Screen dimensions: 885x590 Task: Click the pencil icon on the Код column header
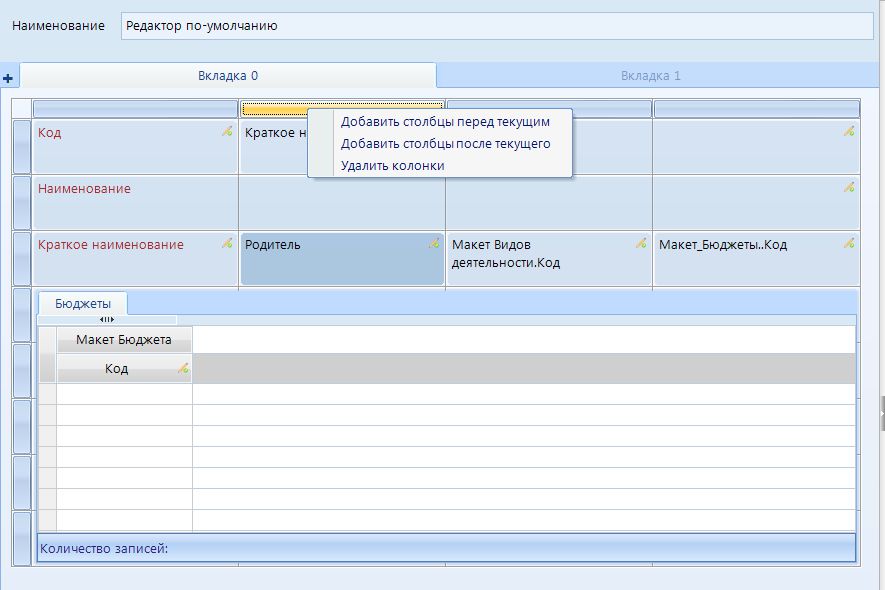pyautogui.click(x=183, y=369)
